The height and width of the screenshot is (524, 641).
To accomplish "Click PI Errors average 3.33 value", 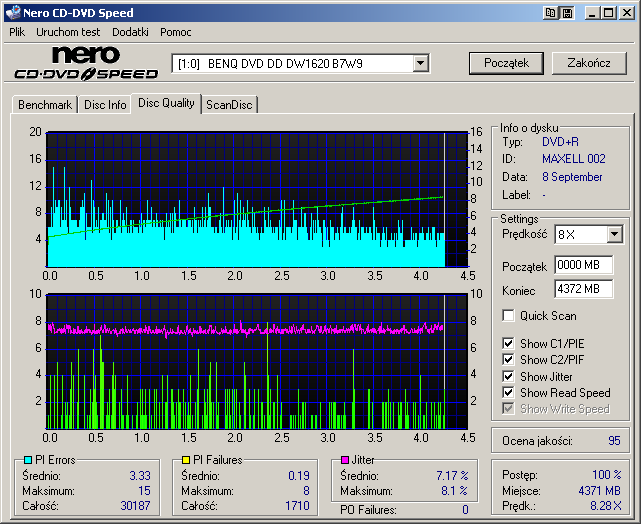I will (x=140, y=476).
